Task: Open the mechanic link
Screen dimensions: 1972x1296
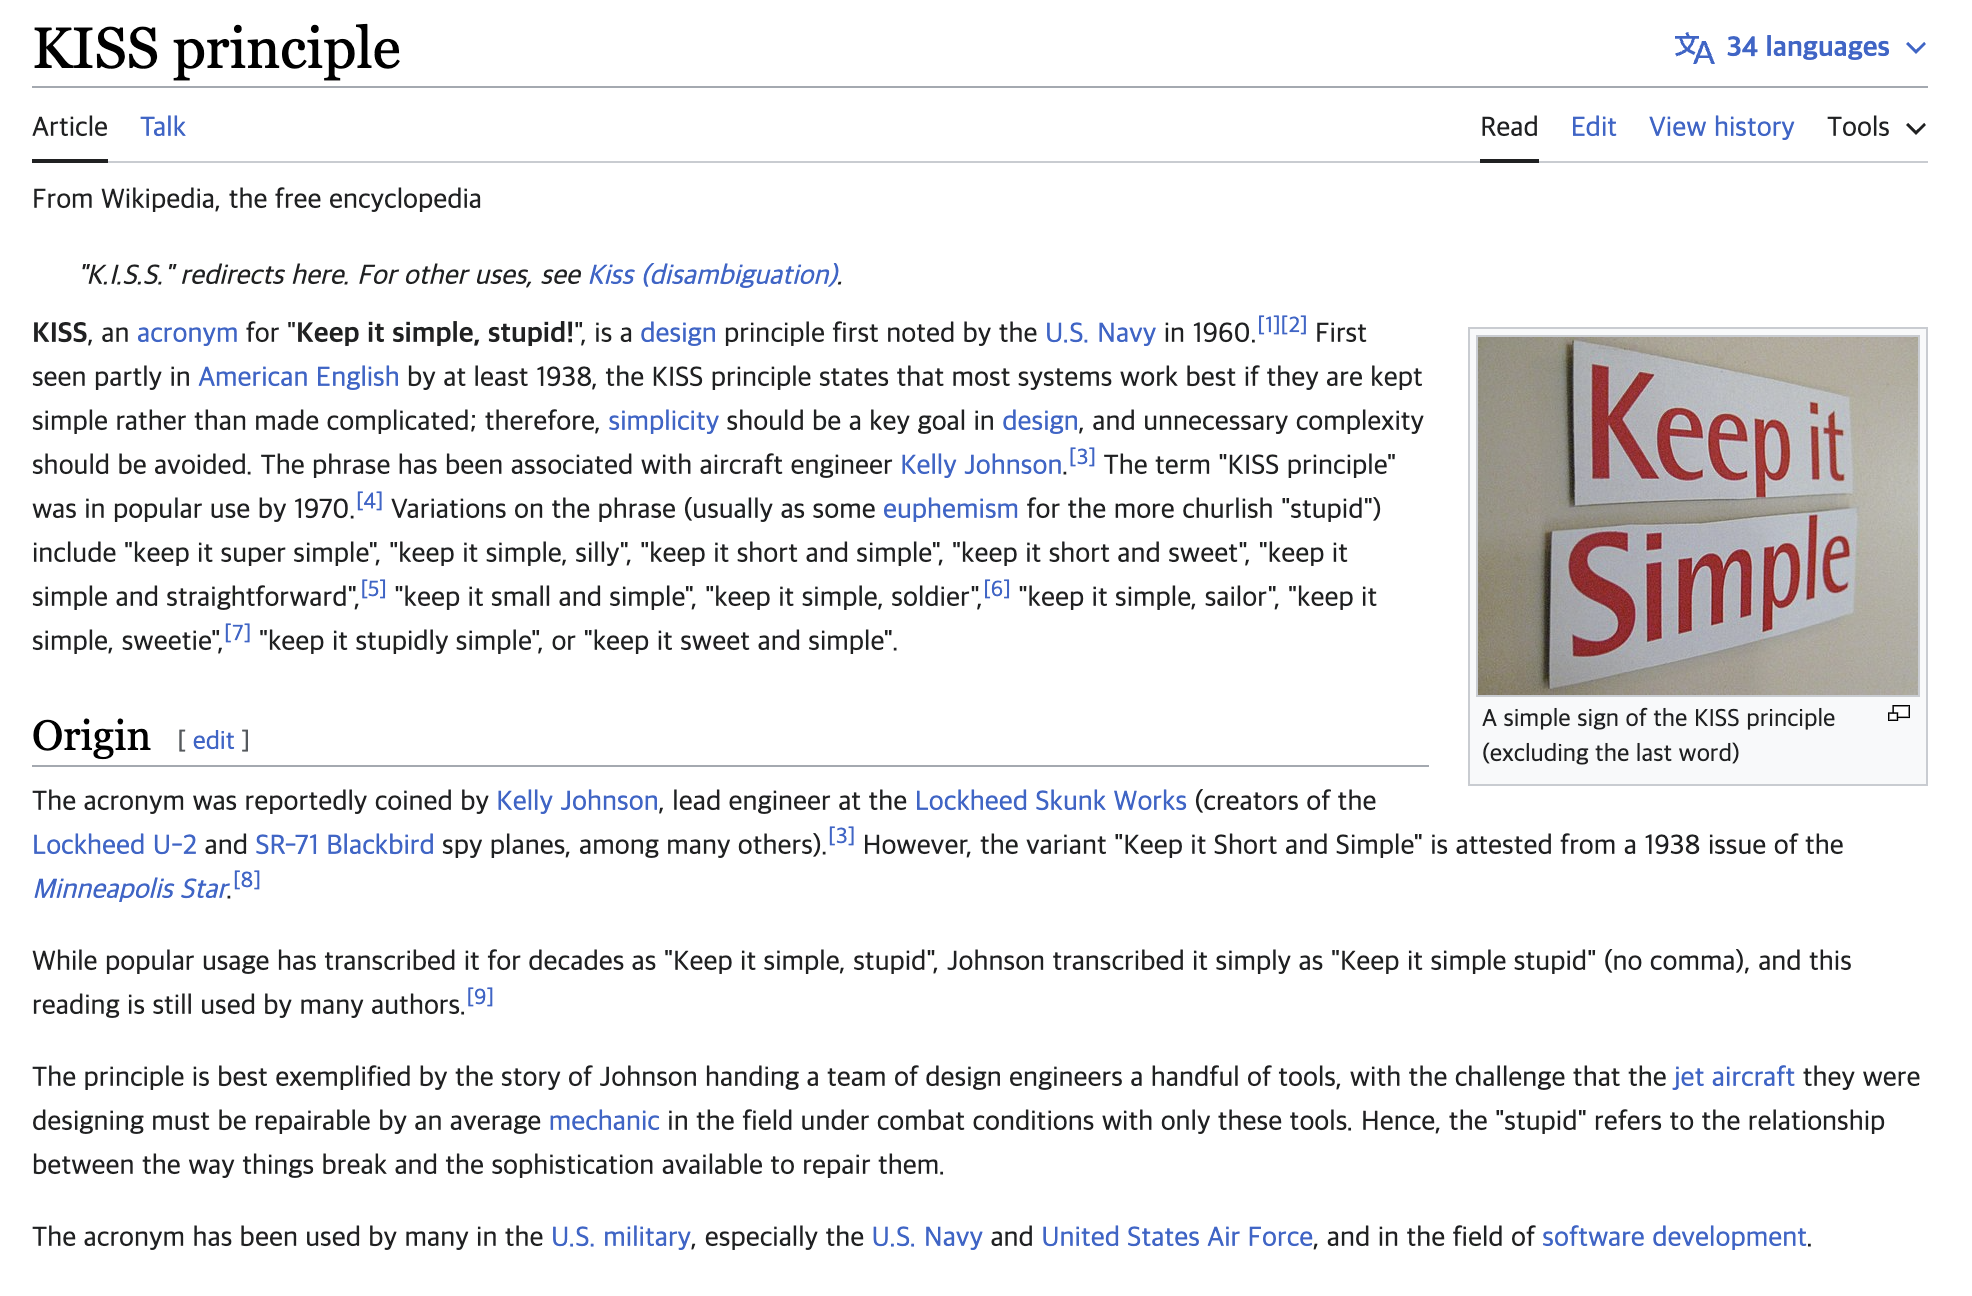Action: point(604,1121)
